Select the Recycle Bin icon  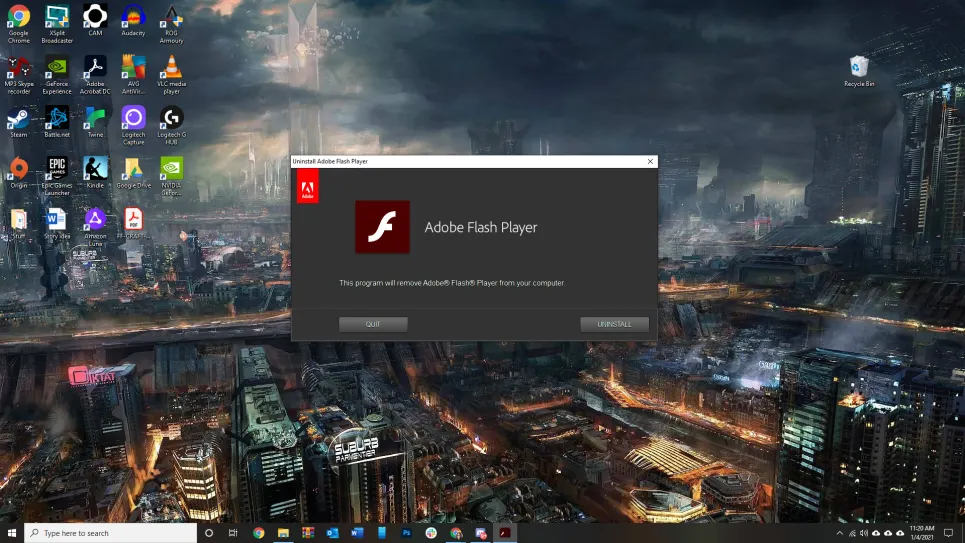click(x=859, y=71)
